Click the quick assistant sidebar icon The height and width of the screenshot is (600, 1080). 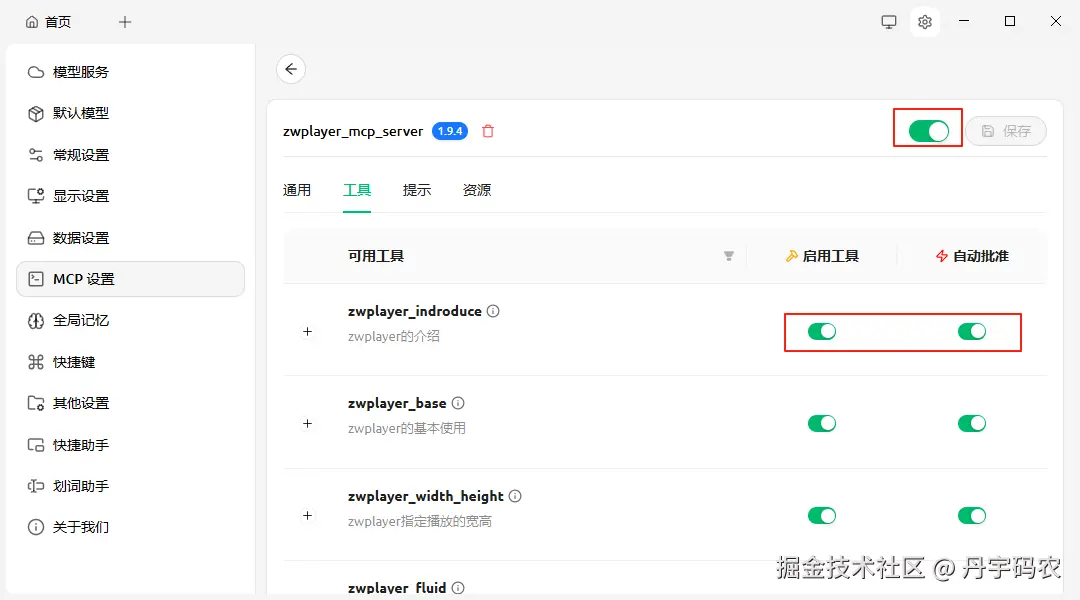pos(36,445)
